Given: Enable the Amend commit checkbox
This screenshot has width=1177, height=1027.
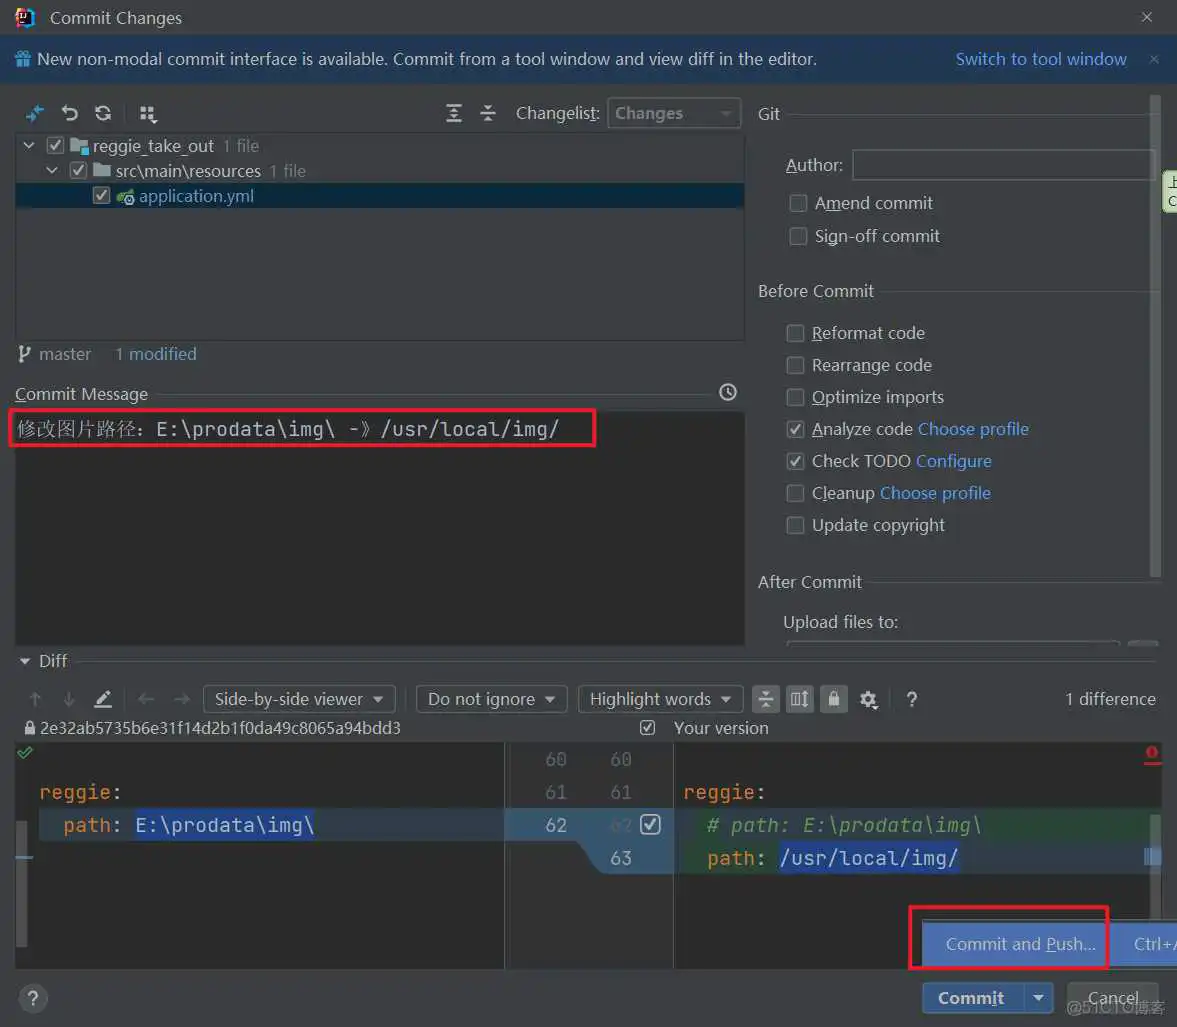Looking at the screenshot, I should click(798, 203).
